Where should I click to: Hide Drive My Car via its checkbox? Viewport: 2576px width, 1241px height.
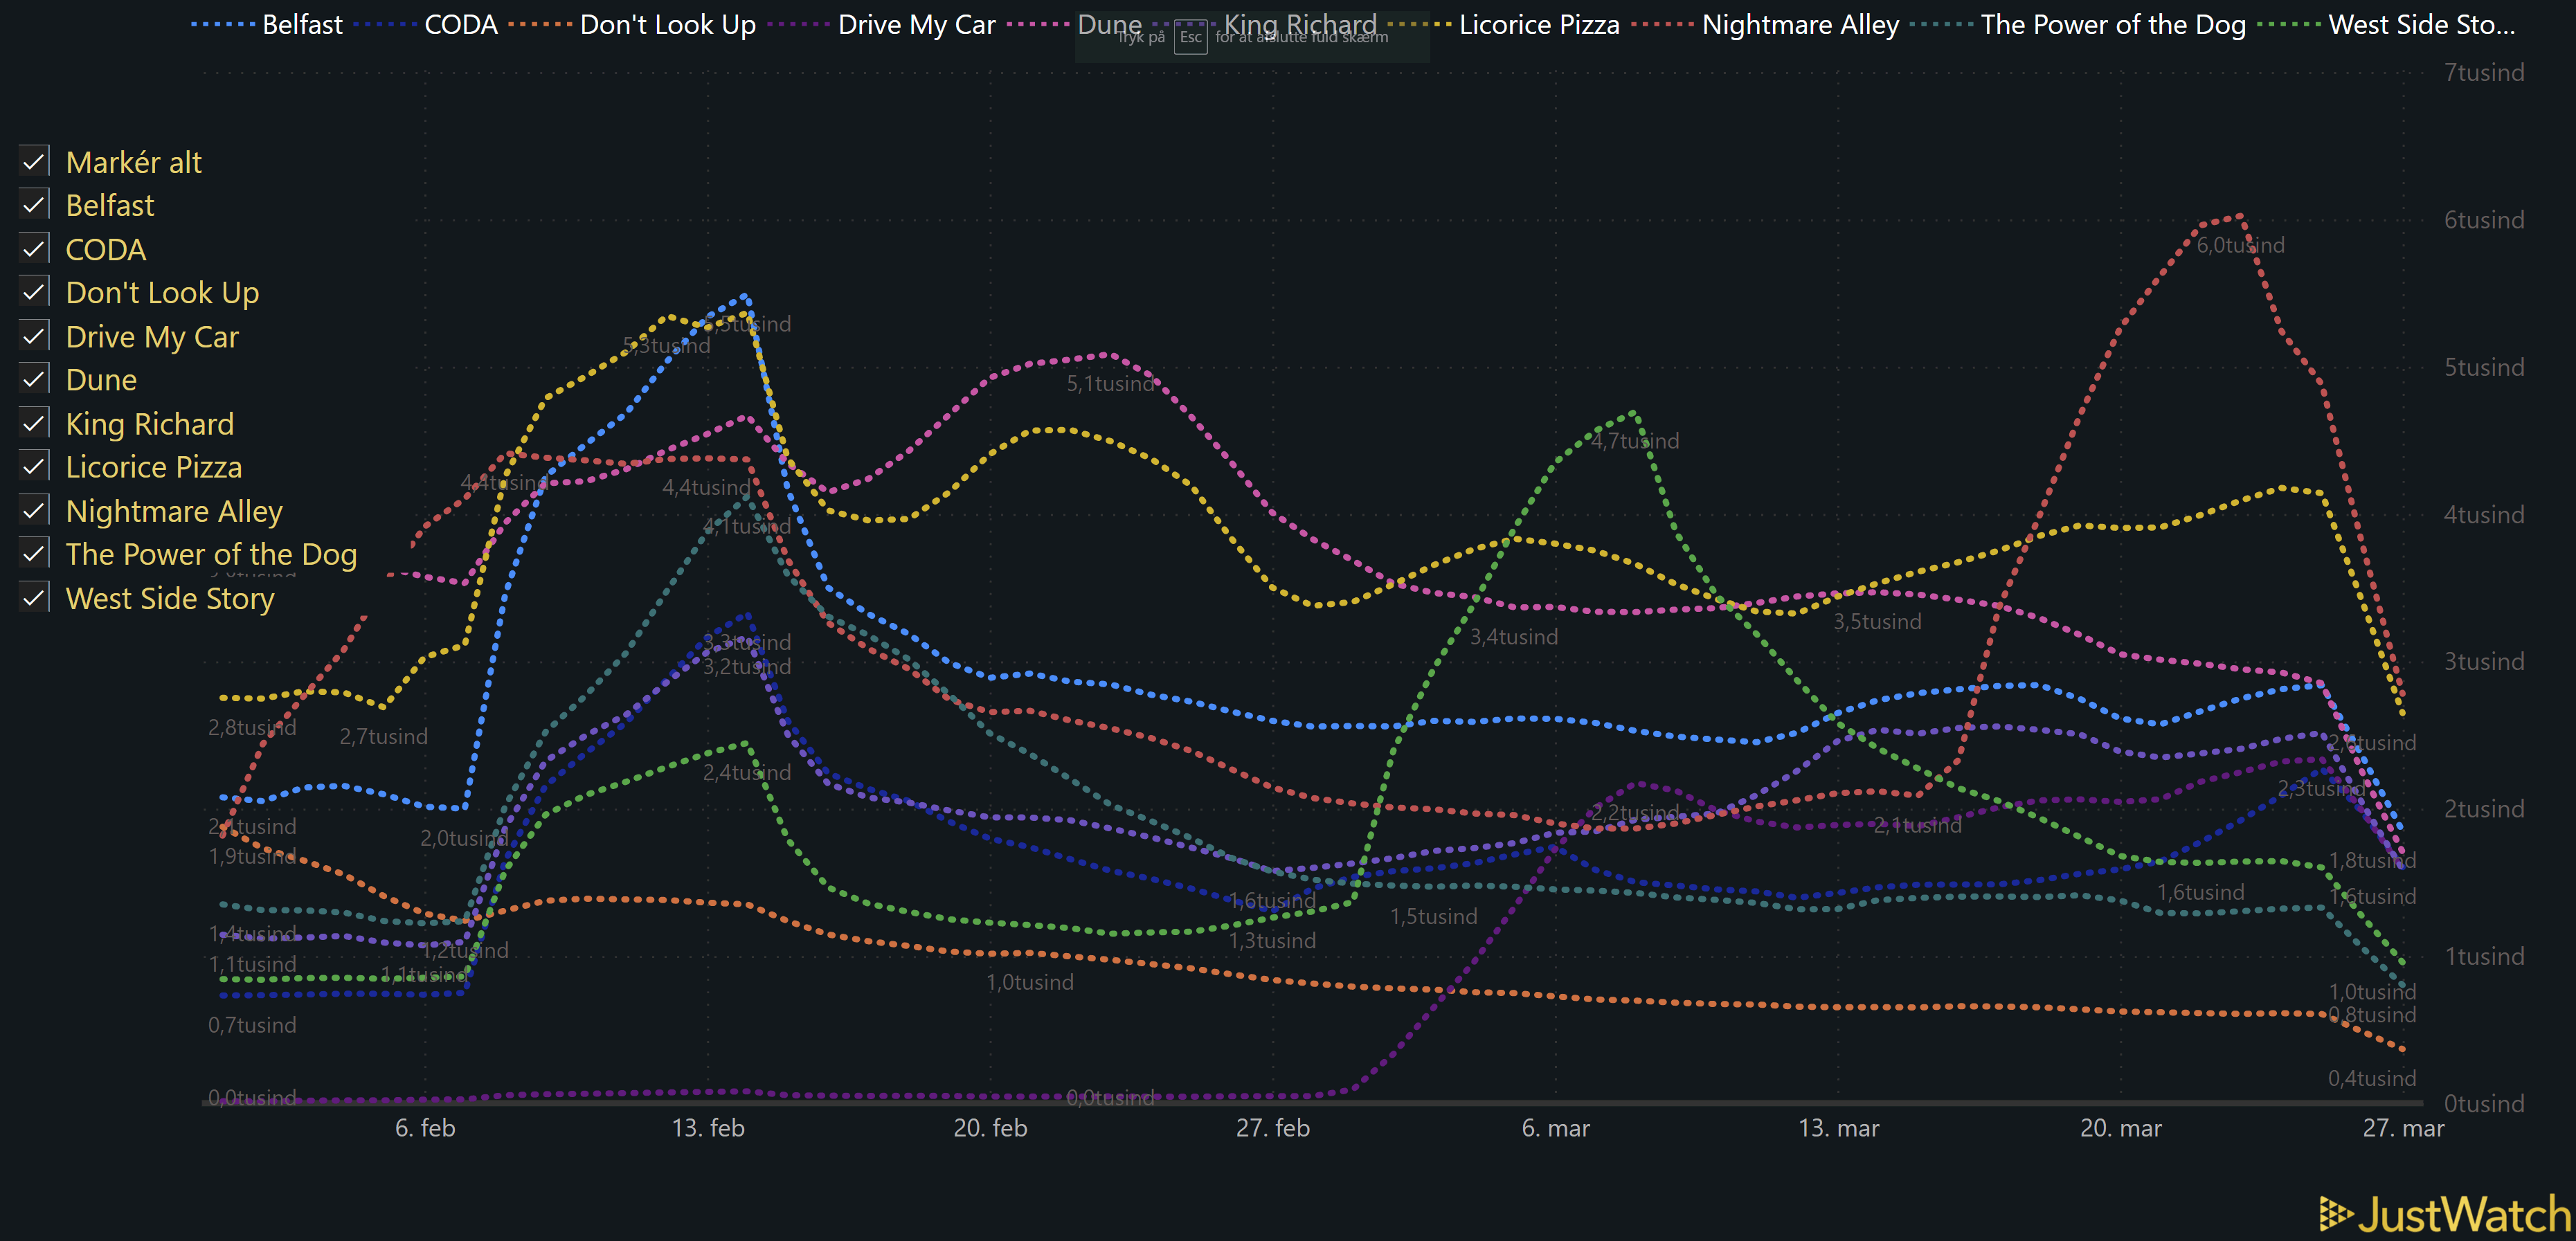[x=34, y=336]
